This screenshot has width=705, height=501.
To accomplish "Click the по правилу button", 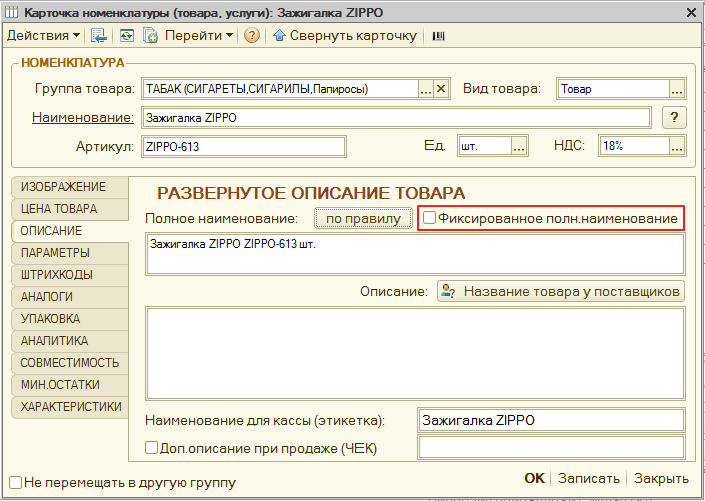I will click(x=363, y=219).
